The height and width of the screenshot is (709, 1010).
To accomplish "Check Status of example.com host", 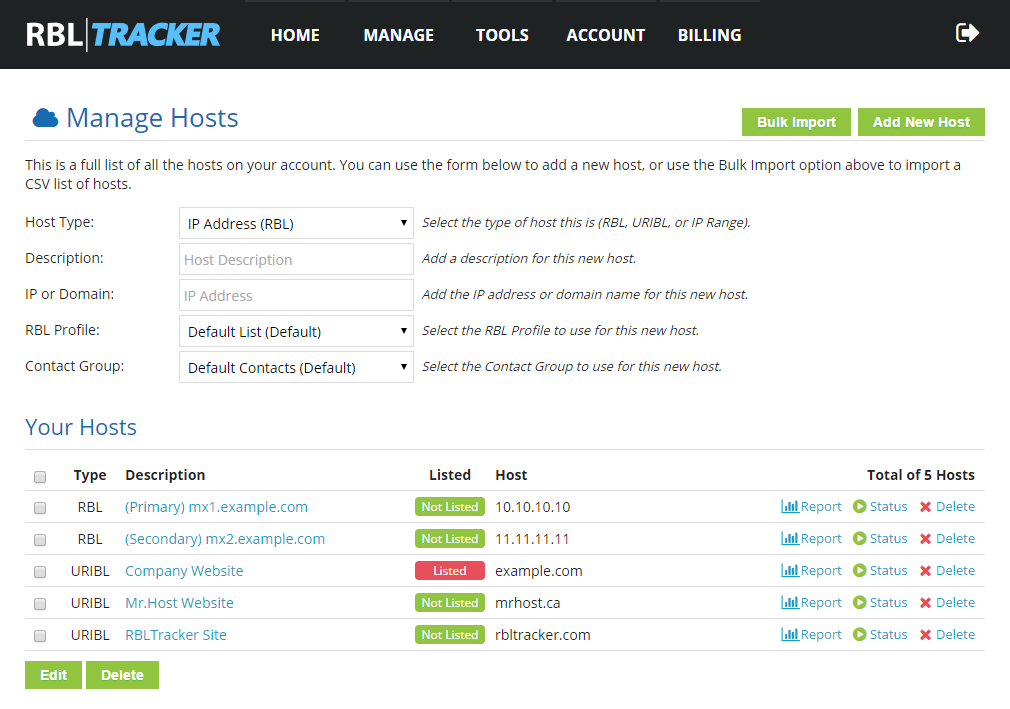I will 880,571.
